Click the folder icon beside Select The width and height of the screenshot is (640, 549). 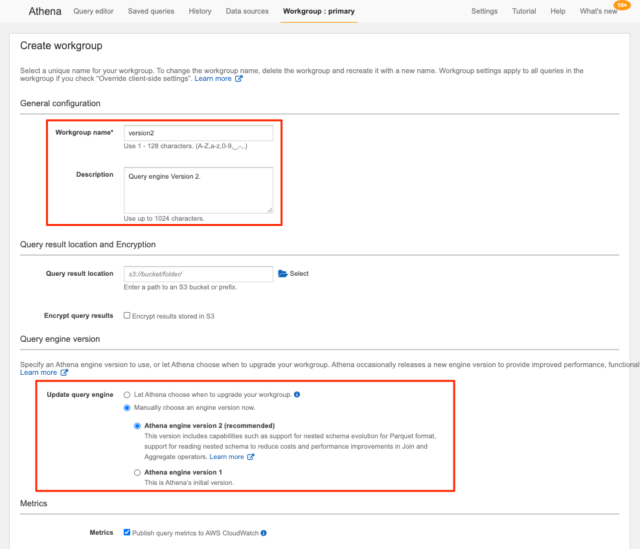(282, 273)
